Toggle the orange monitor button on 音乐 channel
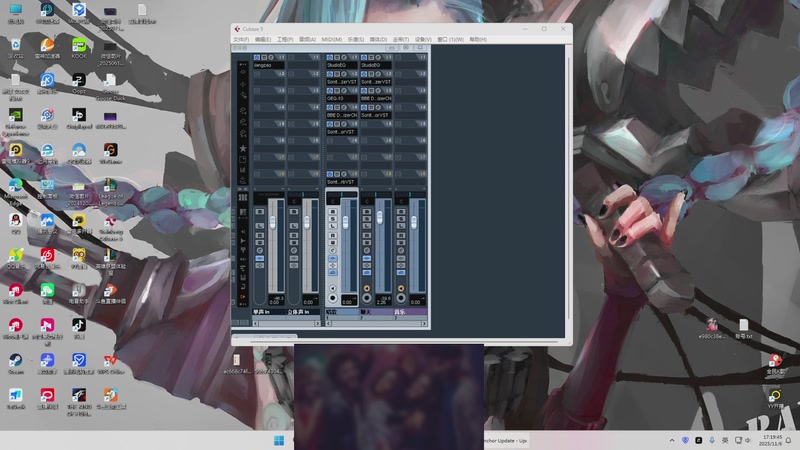 pyautogui.click(x=401, y=288)
